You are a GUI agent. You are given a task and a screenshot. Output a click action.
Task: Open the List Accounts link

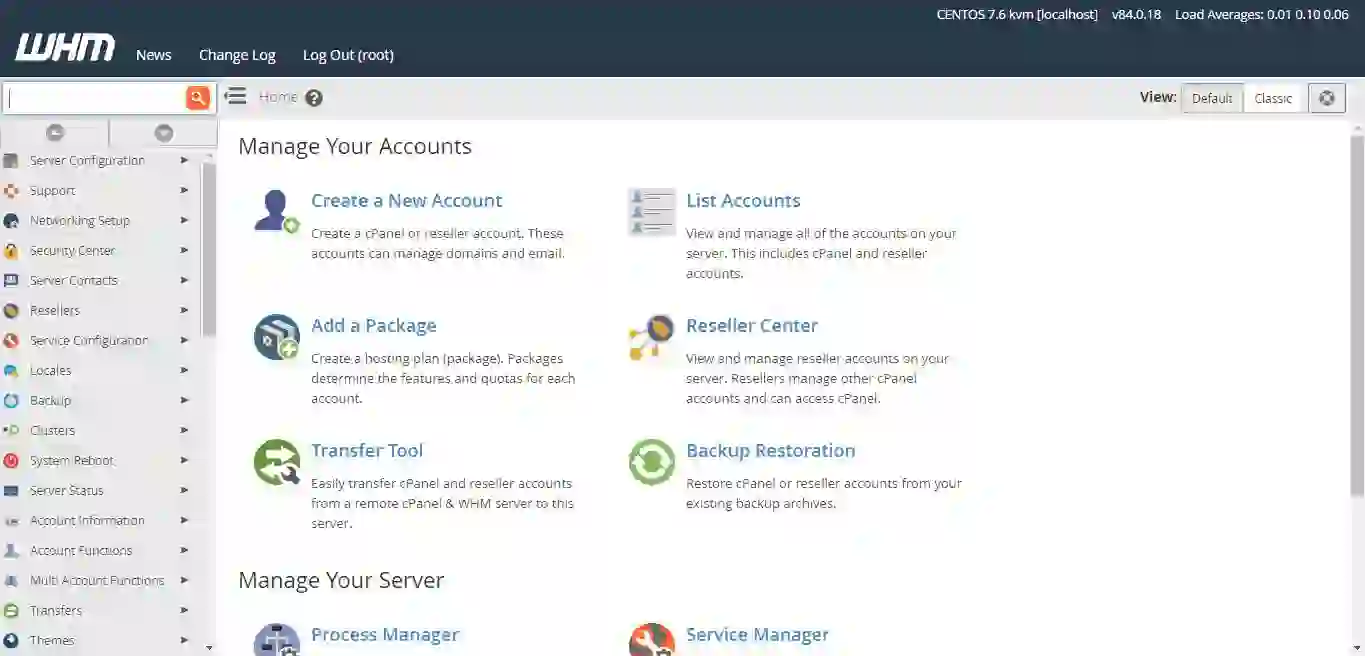point(743,201)
